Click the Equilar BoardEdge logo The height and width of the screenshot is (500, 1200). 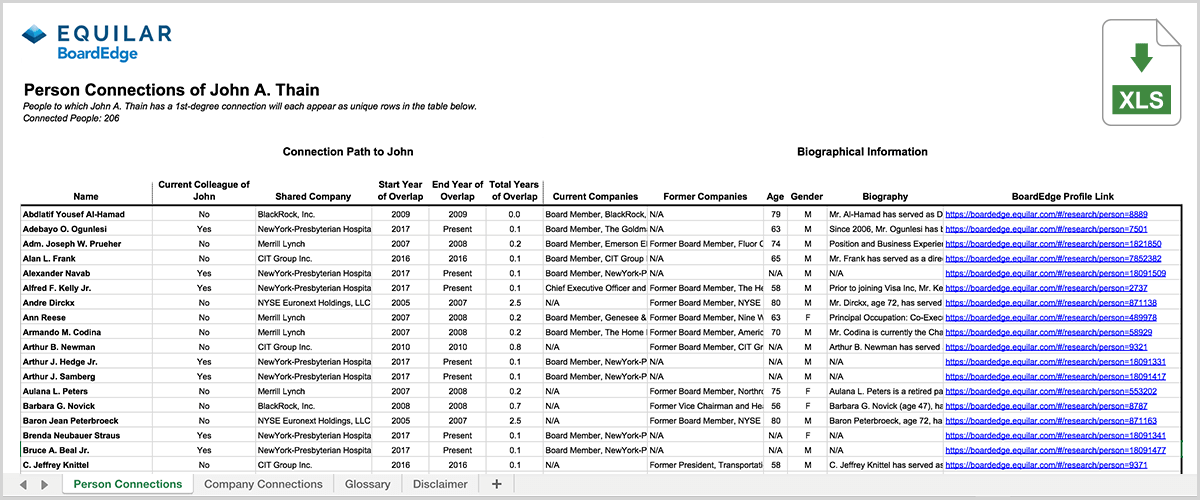pyautogui.click(x=97, y=42)
